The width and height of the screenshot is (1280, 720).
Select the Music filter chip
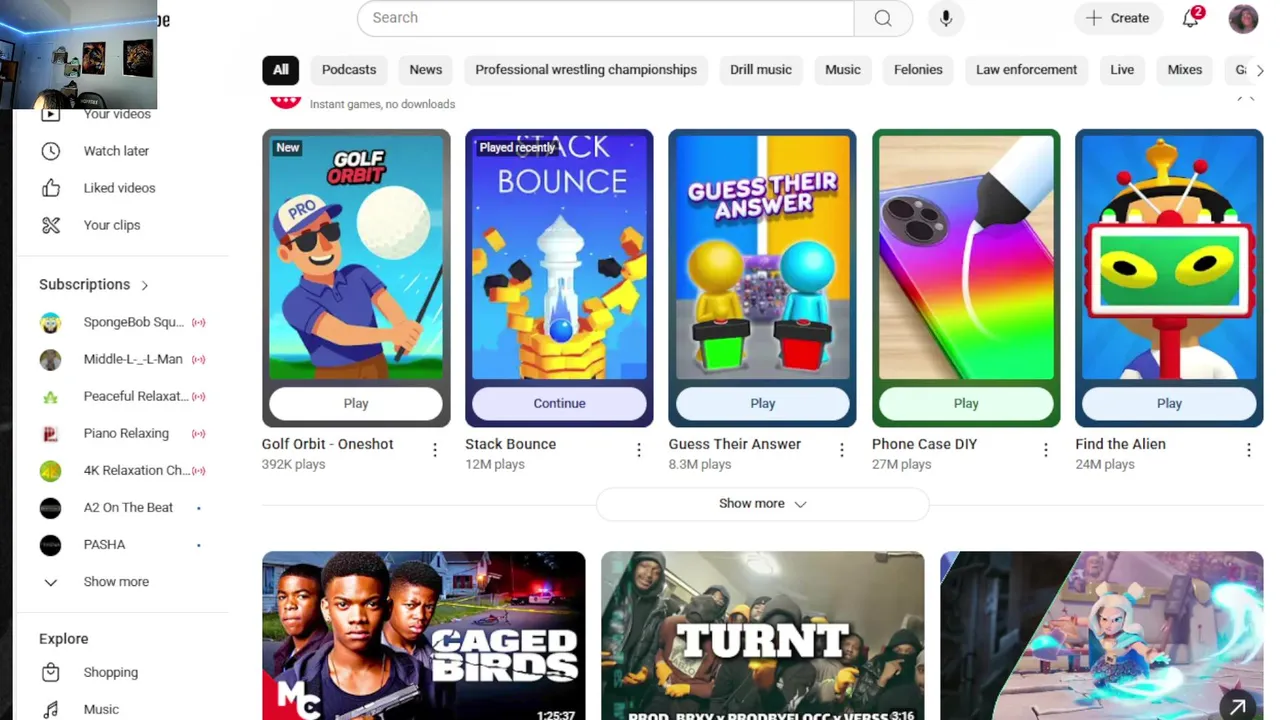843,70
